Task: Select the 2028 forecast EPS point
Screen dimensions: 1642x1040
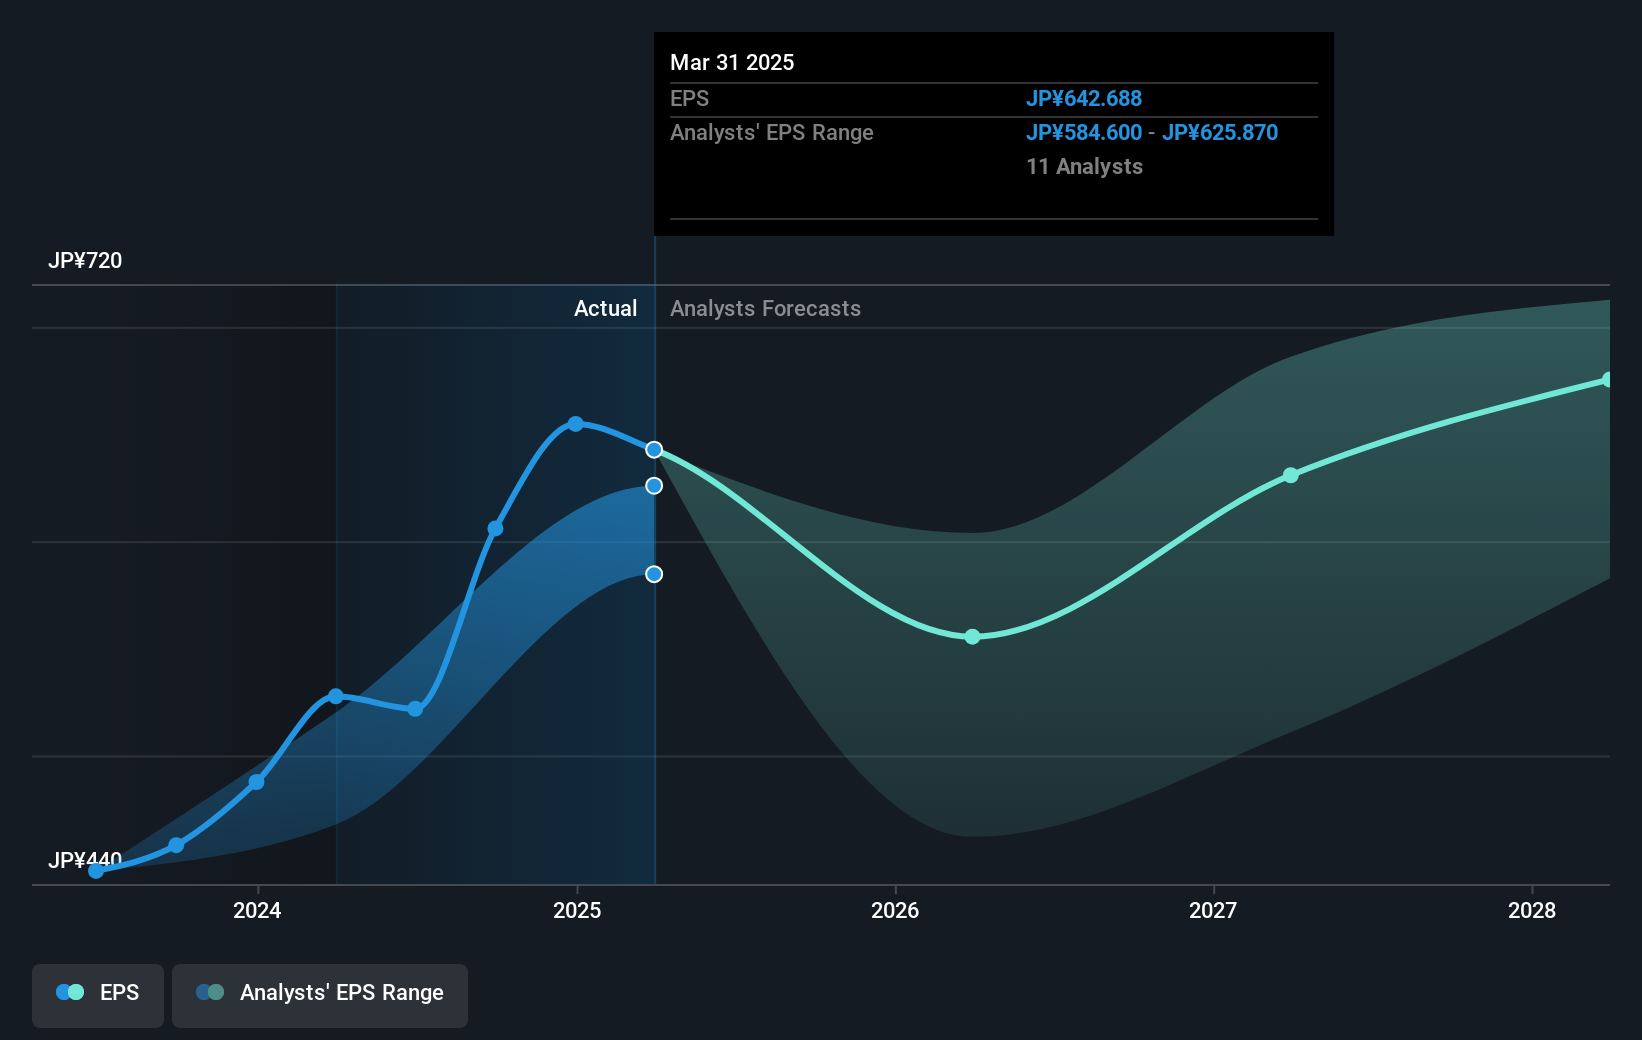Action: [1608, 380]
